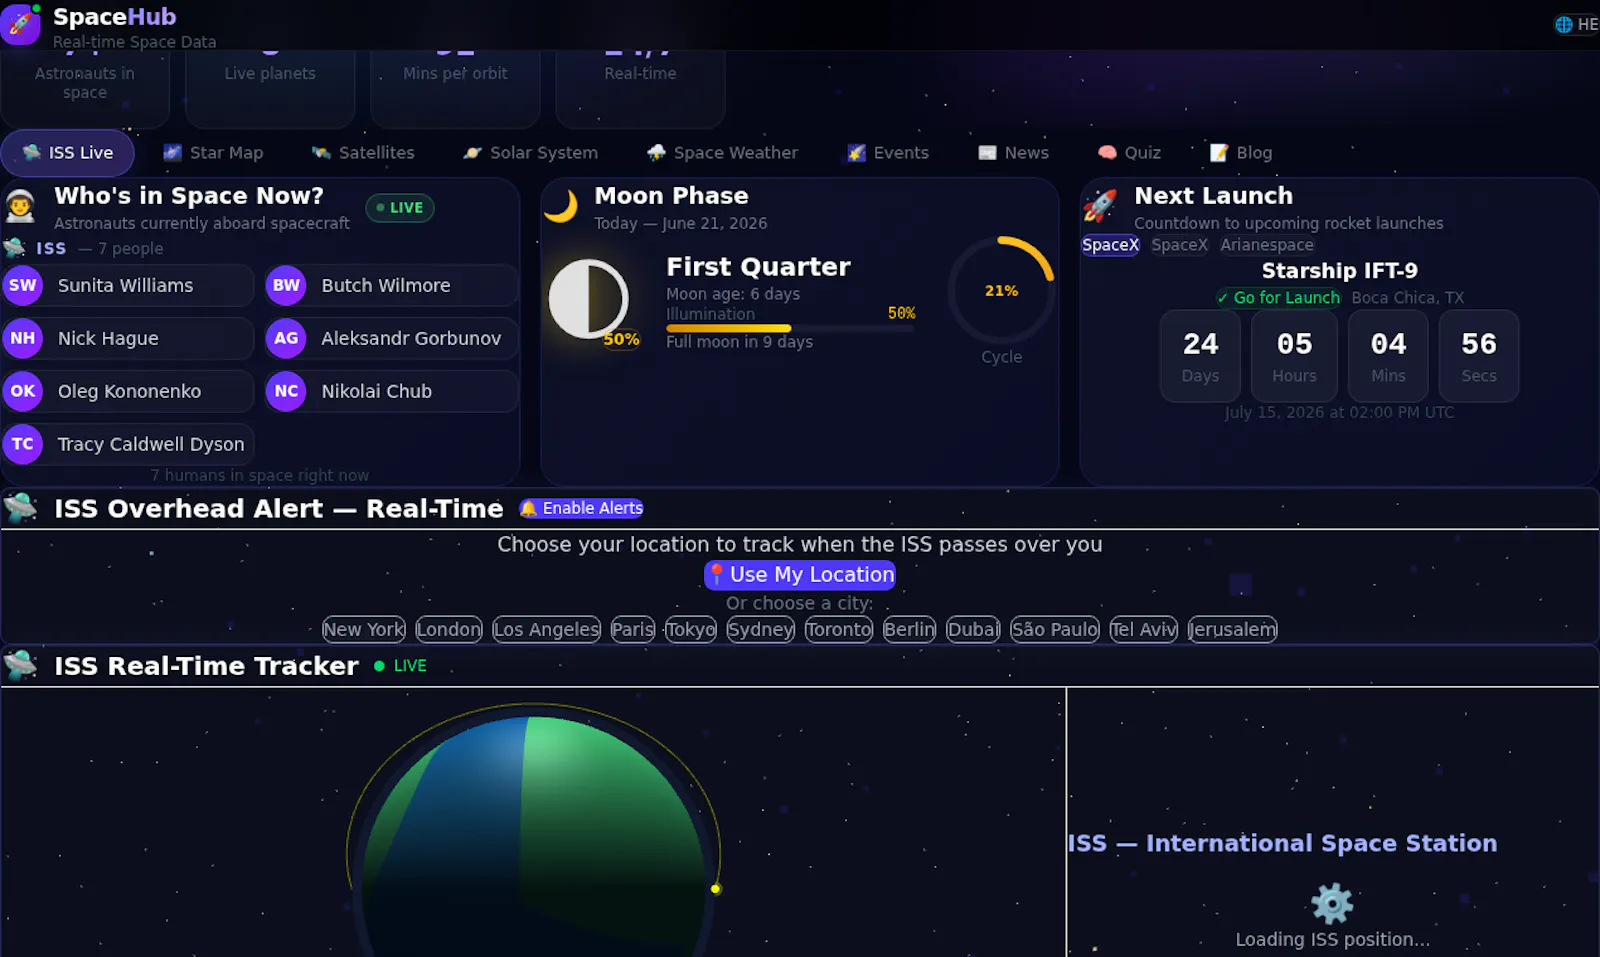Click the name Nick Hague

point(108,339)
